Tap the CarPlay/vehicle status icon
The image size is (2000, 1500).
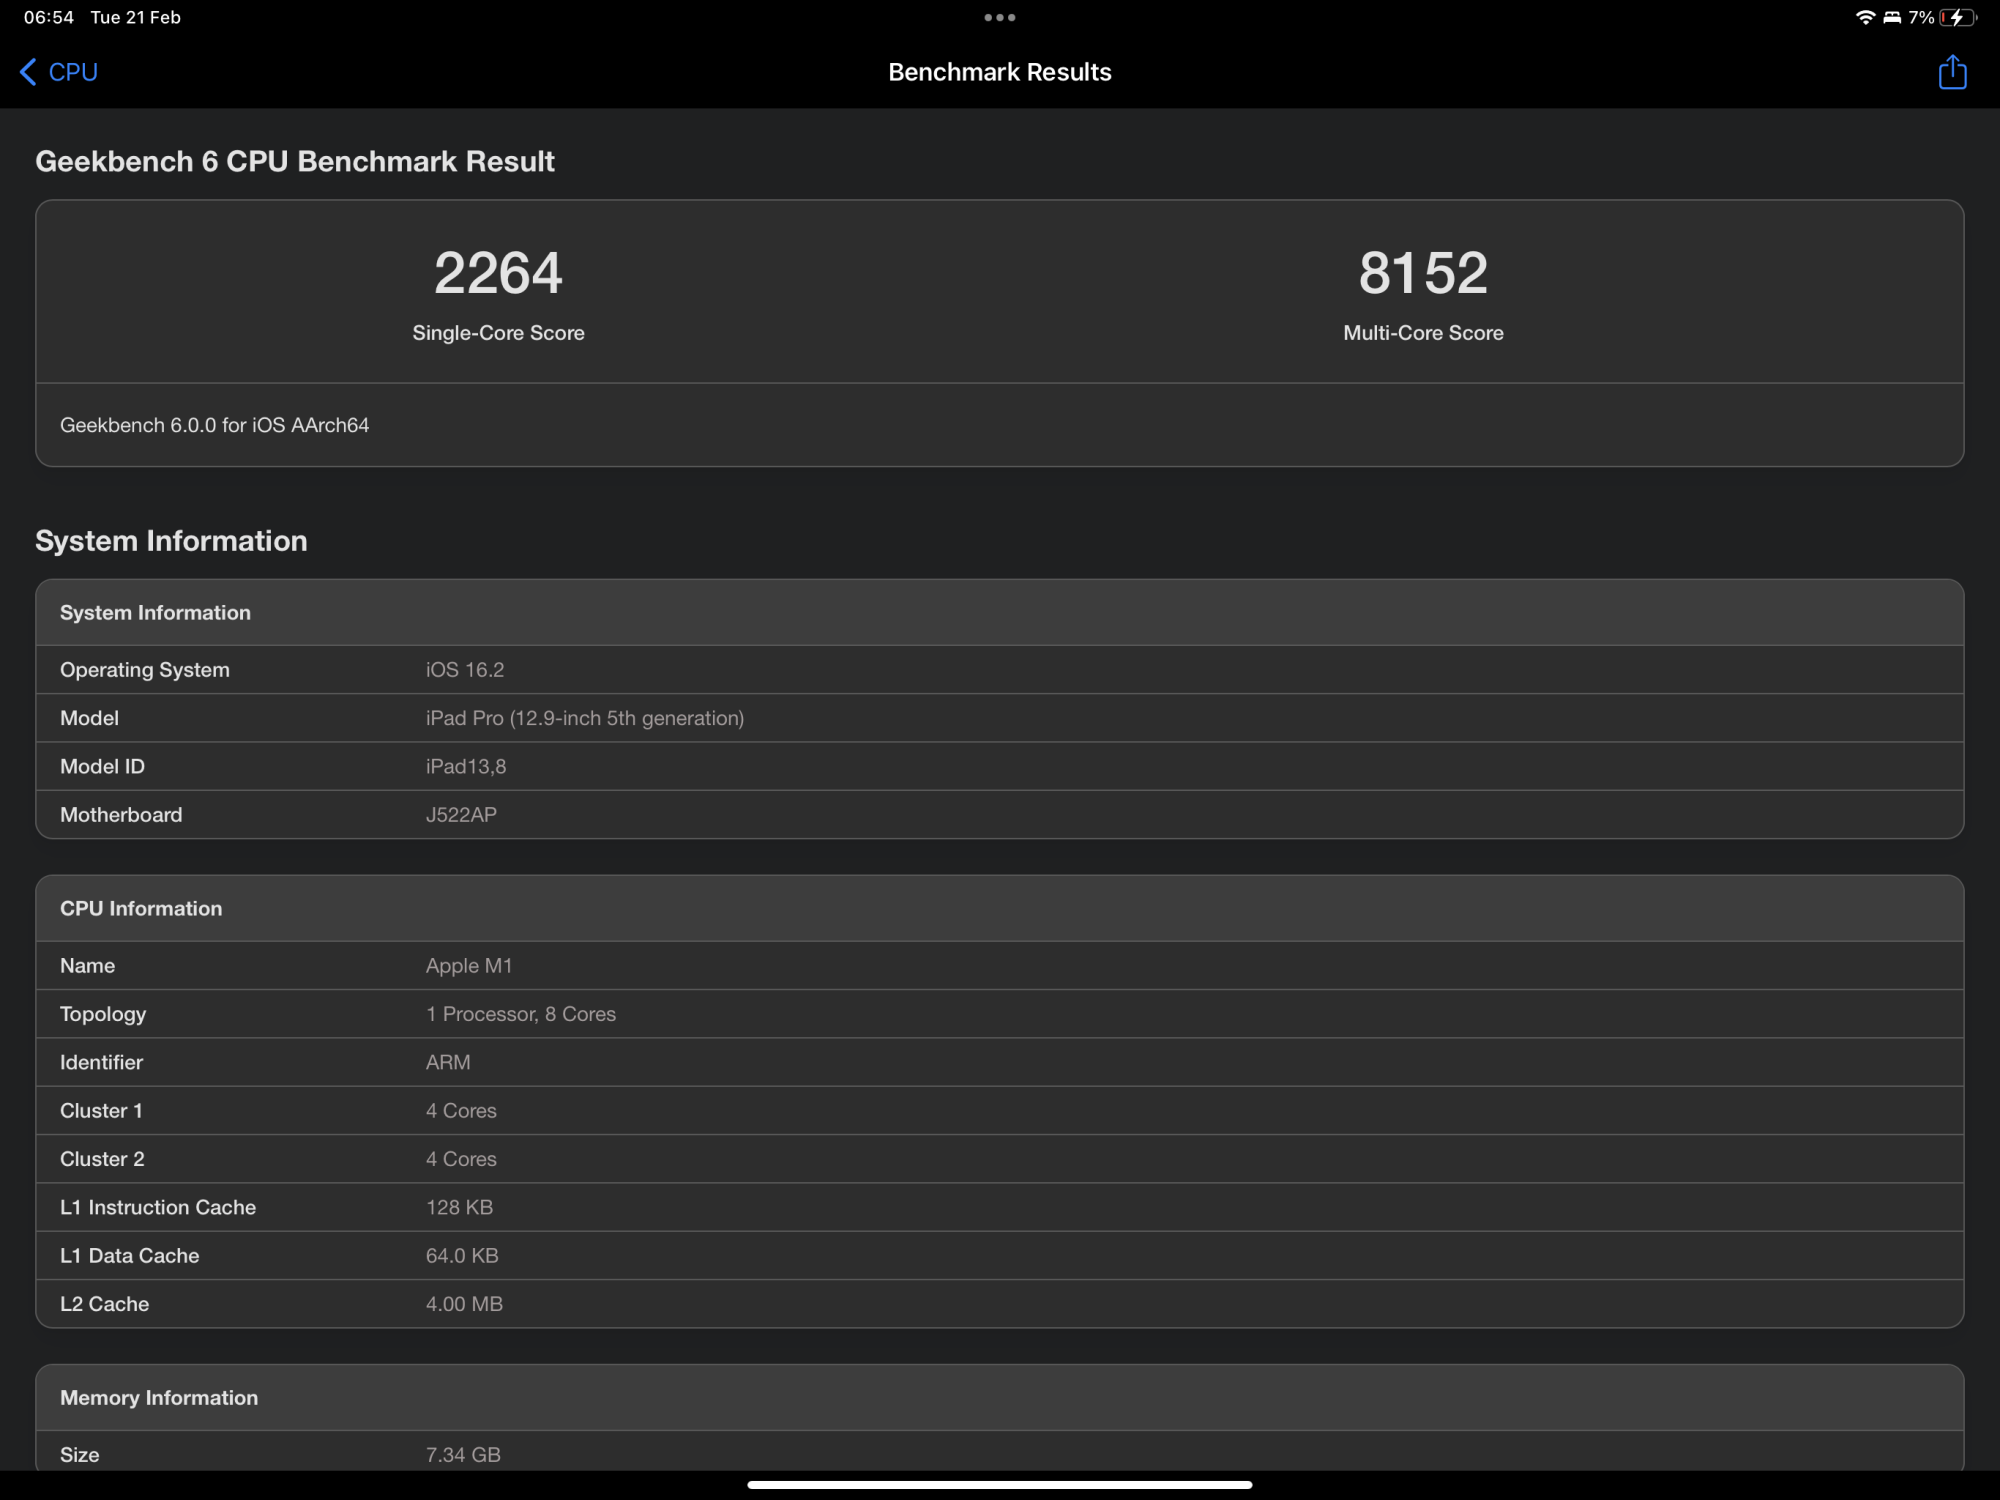tap(1892, 17)
